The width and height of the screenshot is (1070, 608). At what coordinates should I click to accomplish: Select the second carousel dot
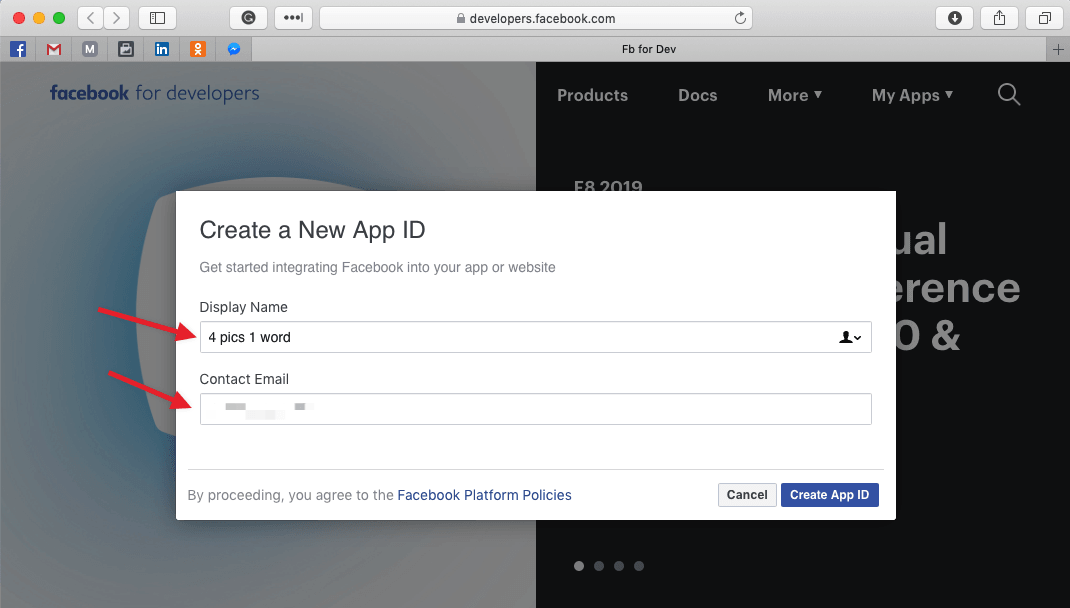[x=599, y=566]
